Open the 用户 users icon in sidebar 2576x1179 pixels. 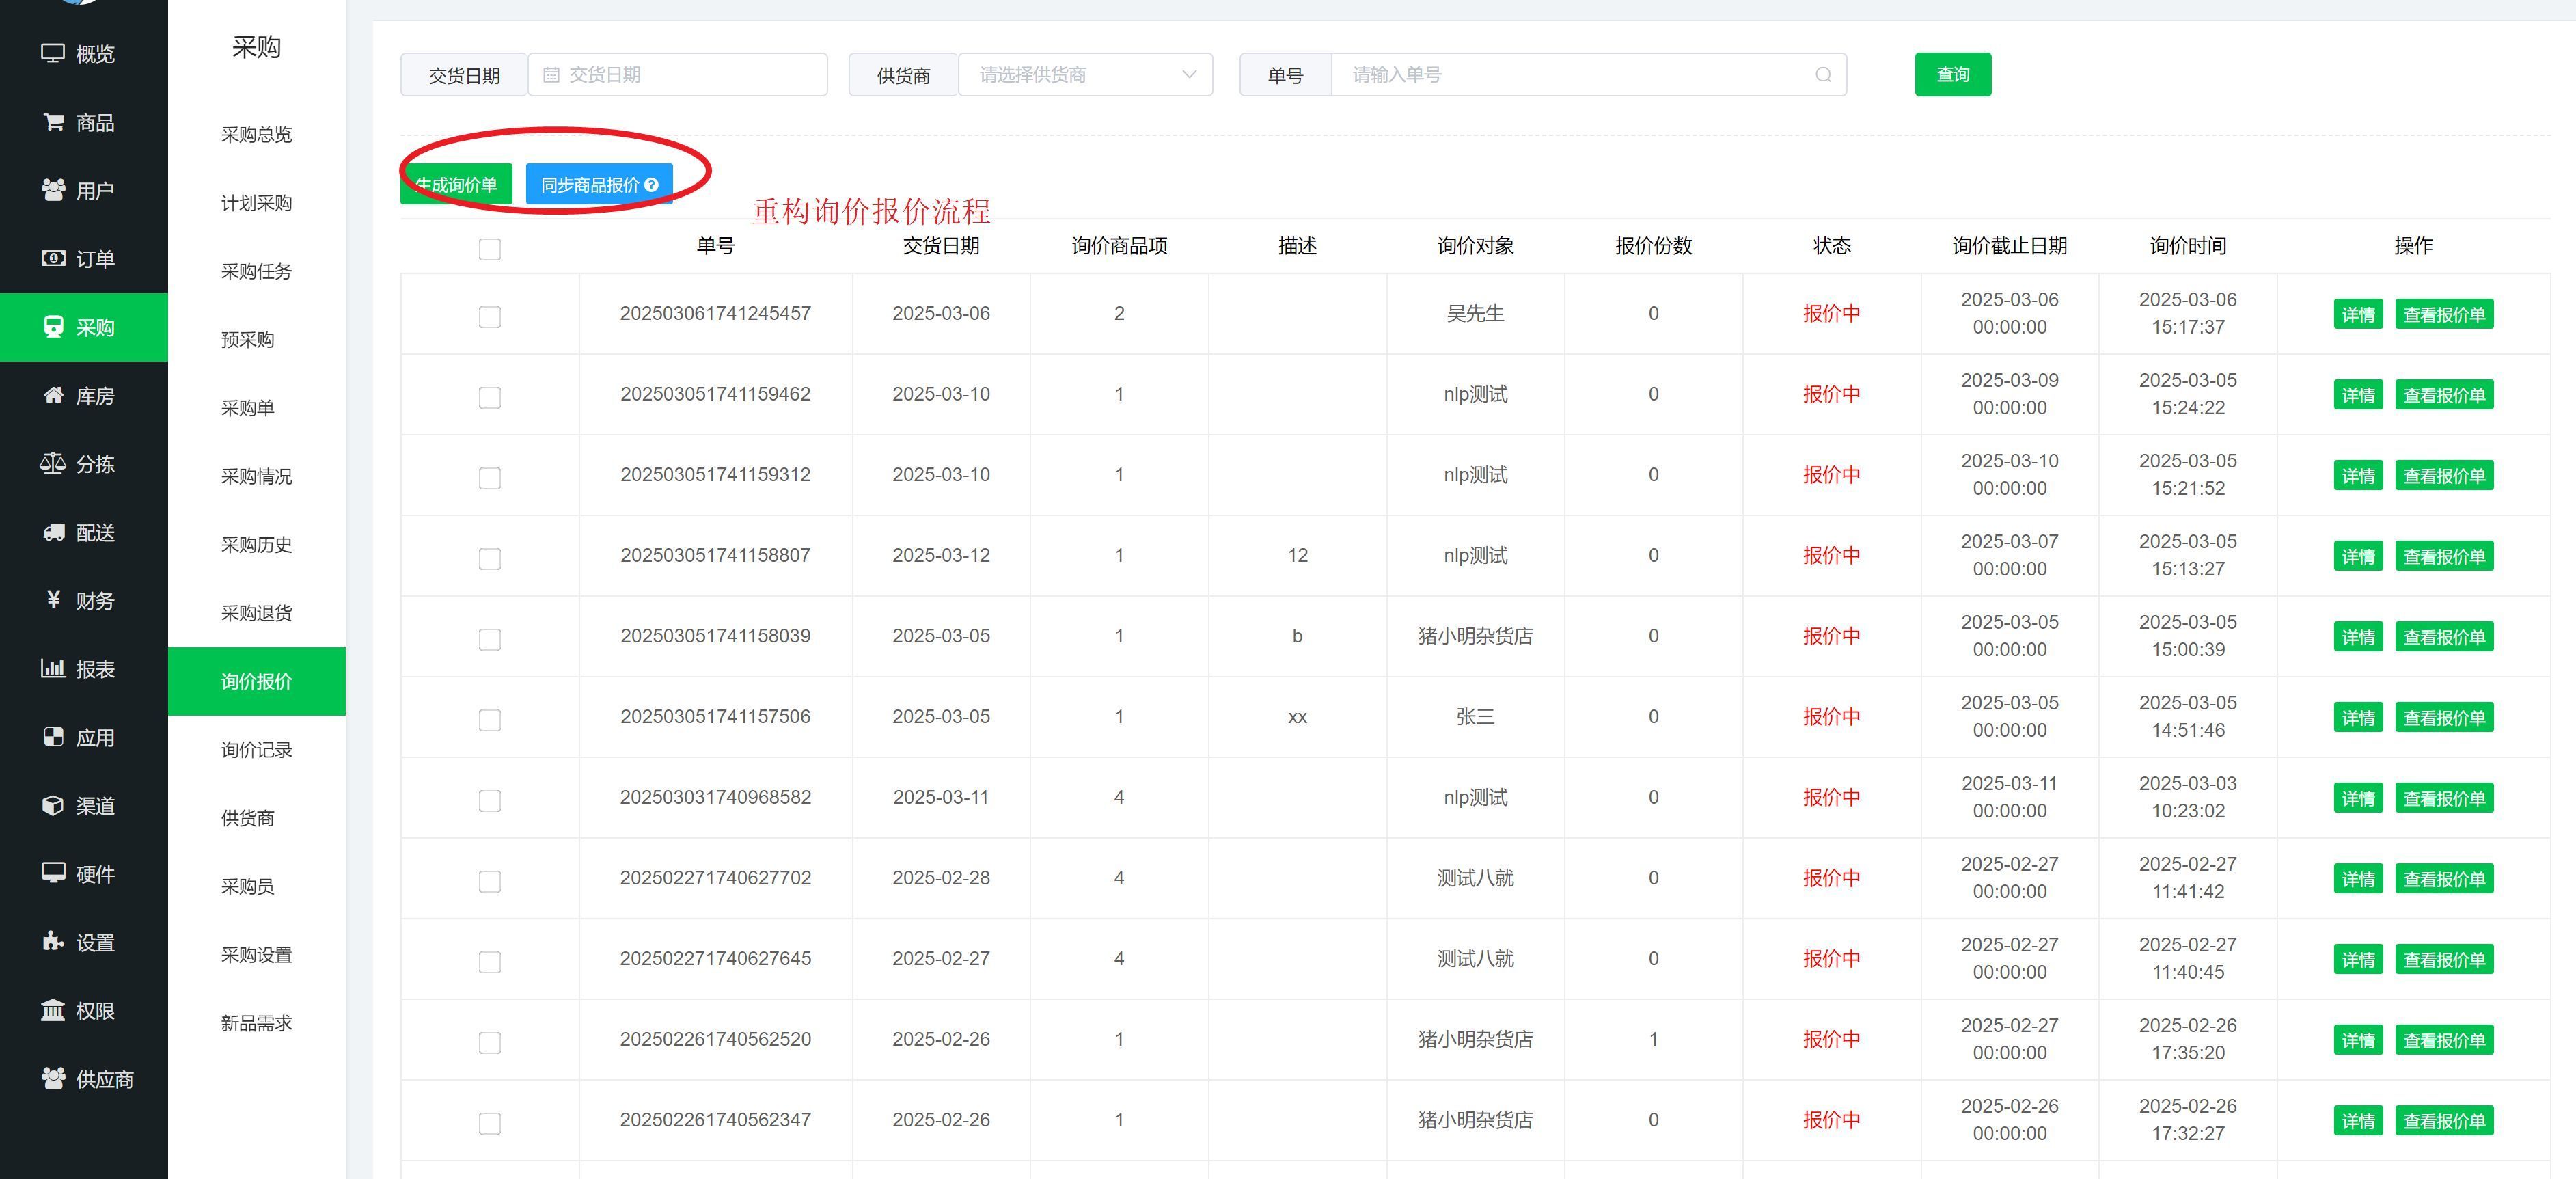click(53, 190)
